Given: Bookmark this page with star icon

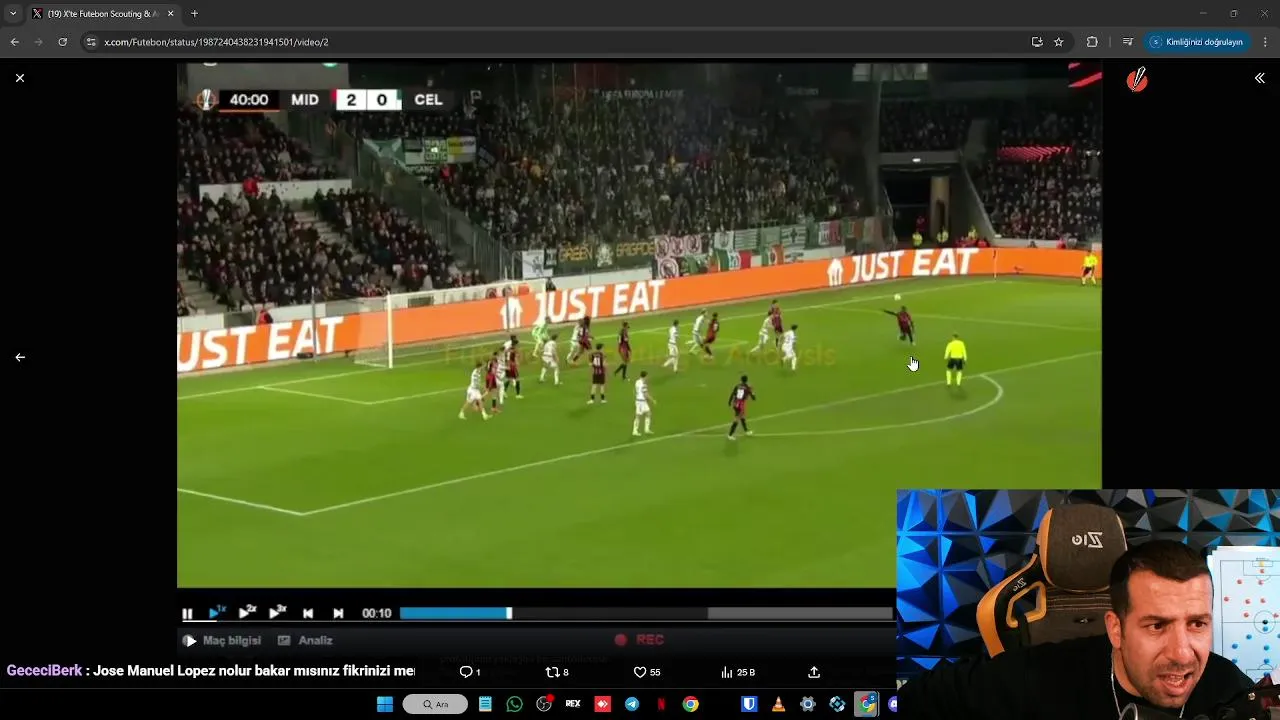Looking at the screenshot, I should pyautogui.click(x=1059, y=42).
